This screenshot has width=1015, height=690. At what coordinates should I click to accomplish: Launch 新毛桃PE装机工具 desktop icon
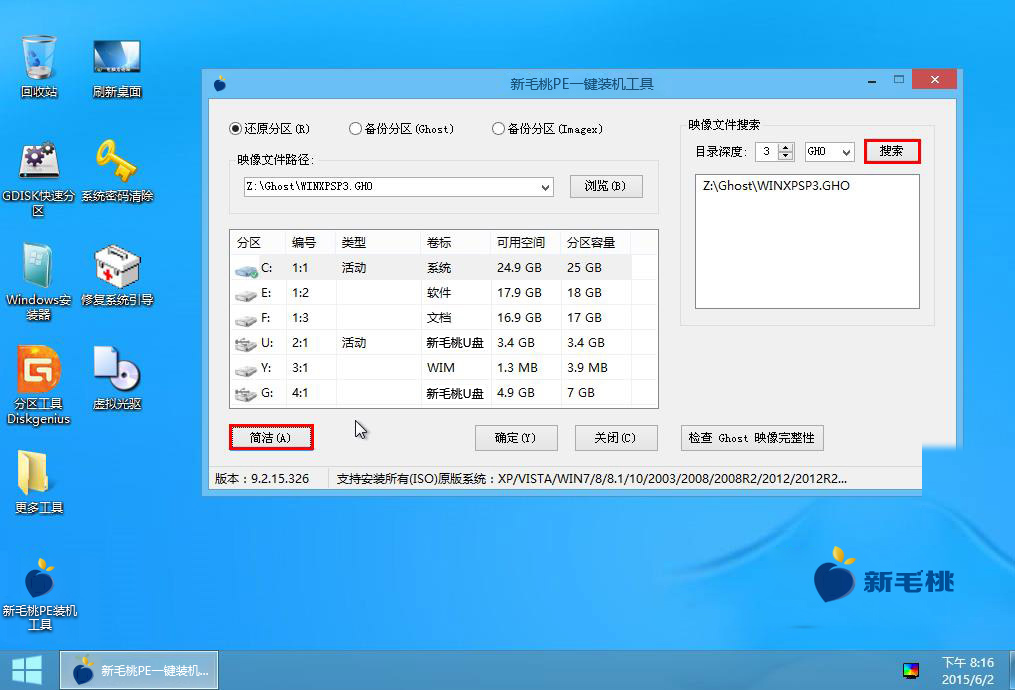(x=39, y=594)
